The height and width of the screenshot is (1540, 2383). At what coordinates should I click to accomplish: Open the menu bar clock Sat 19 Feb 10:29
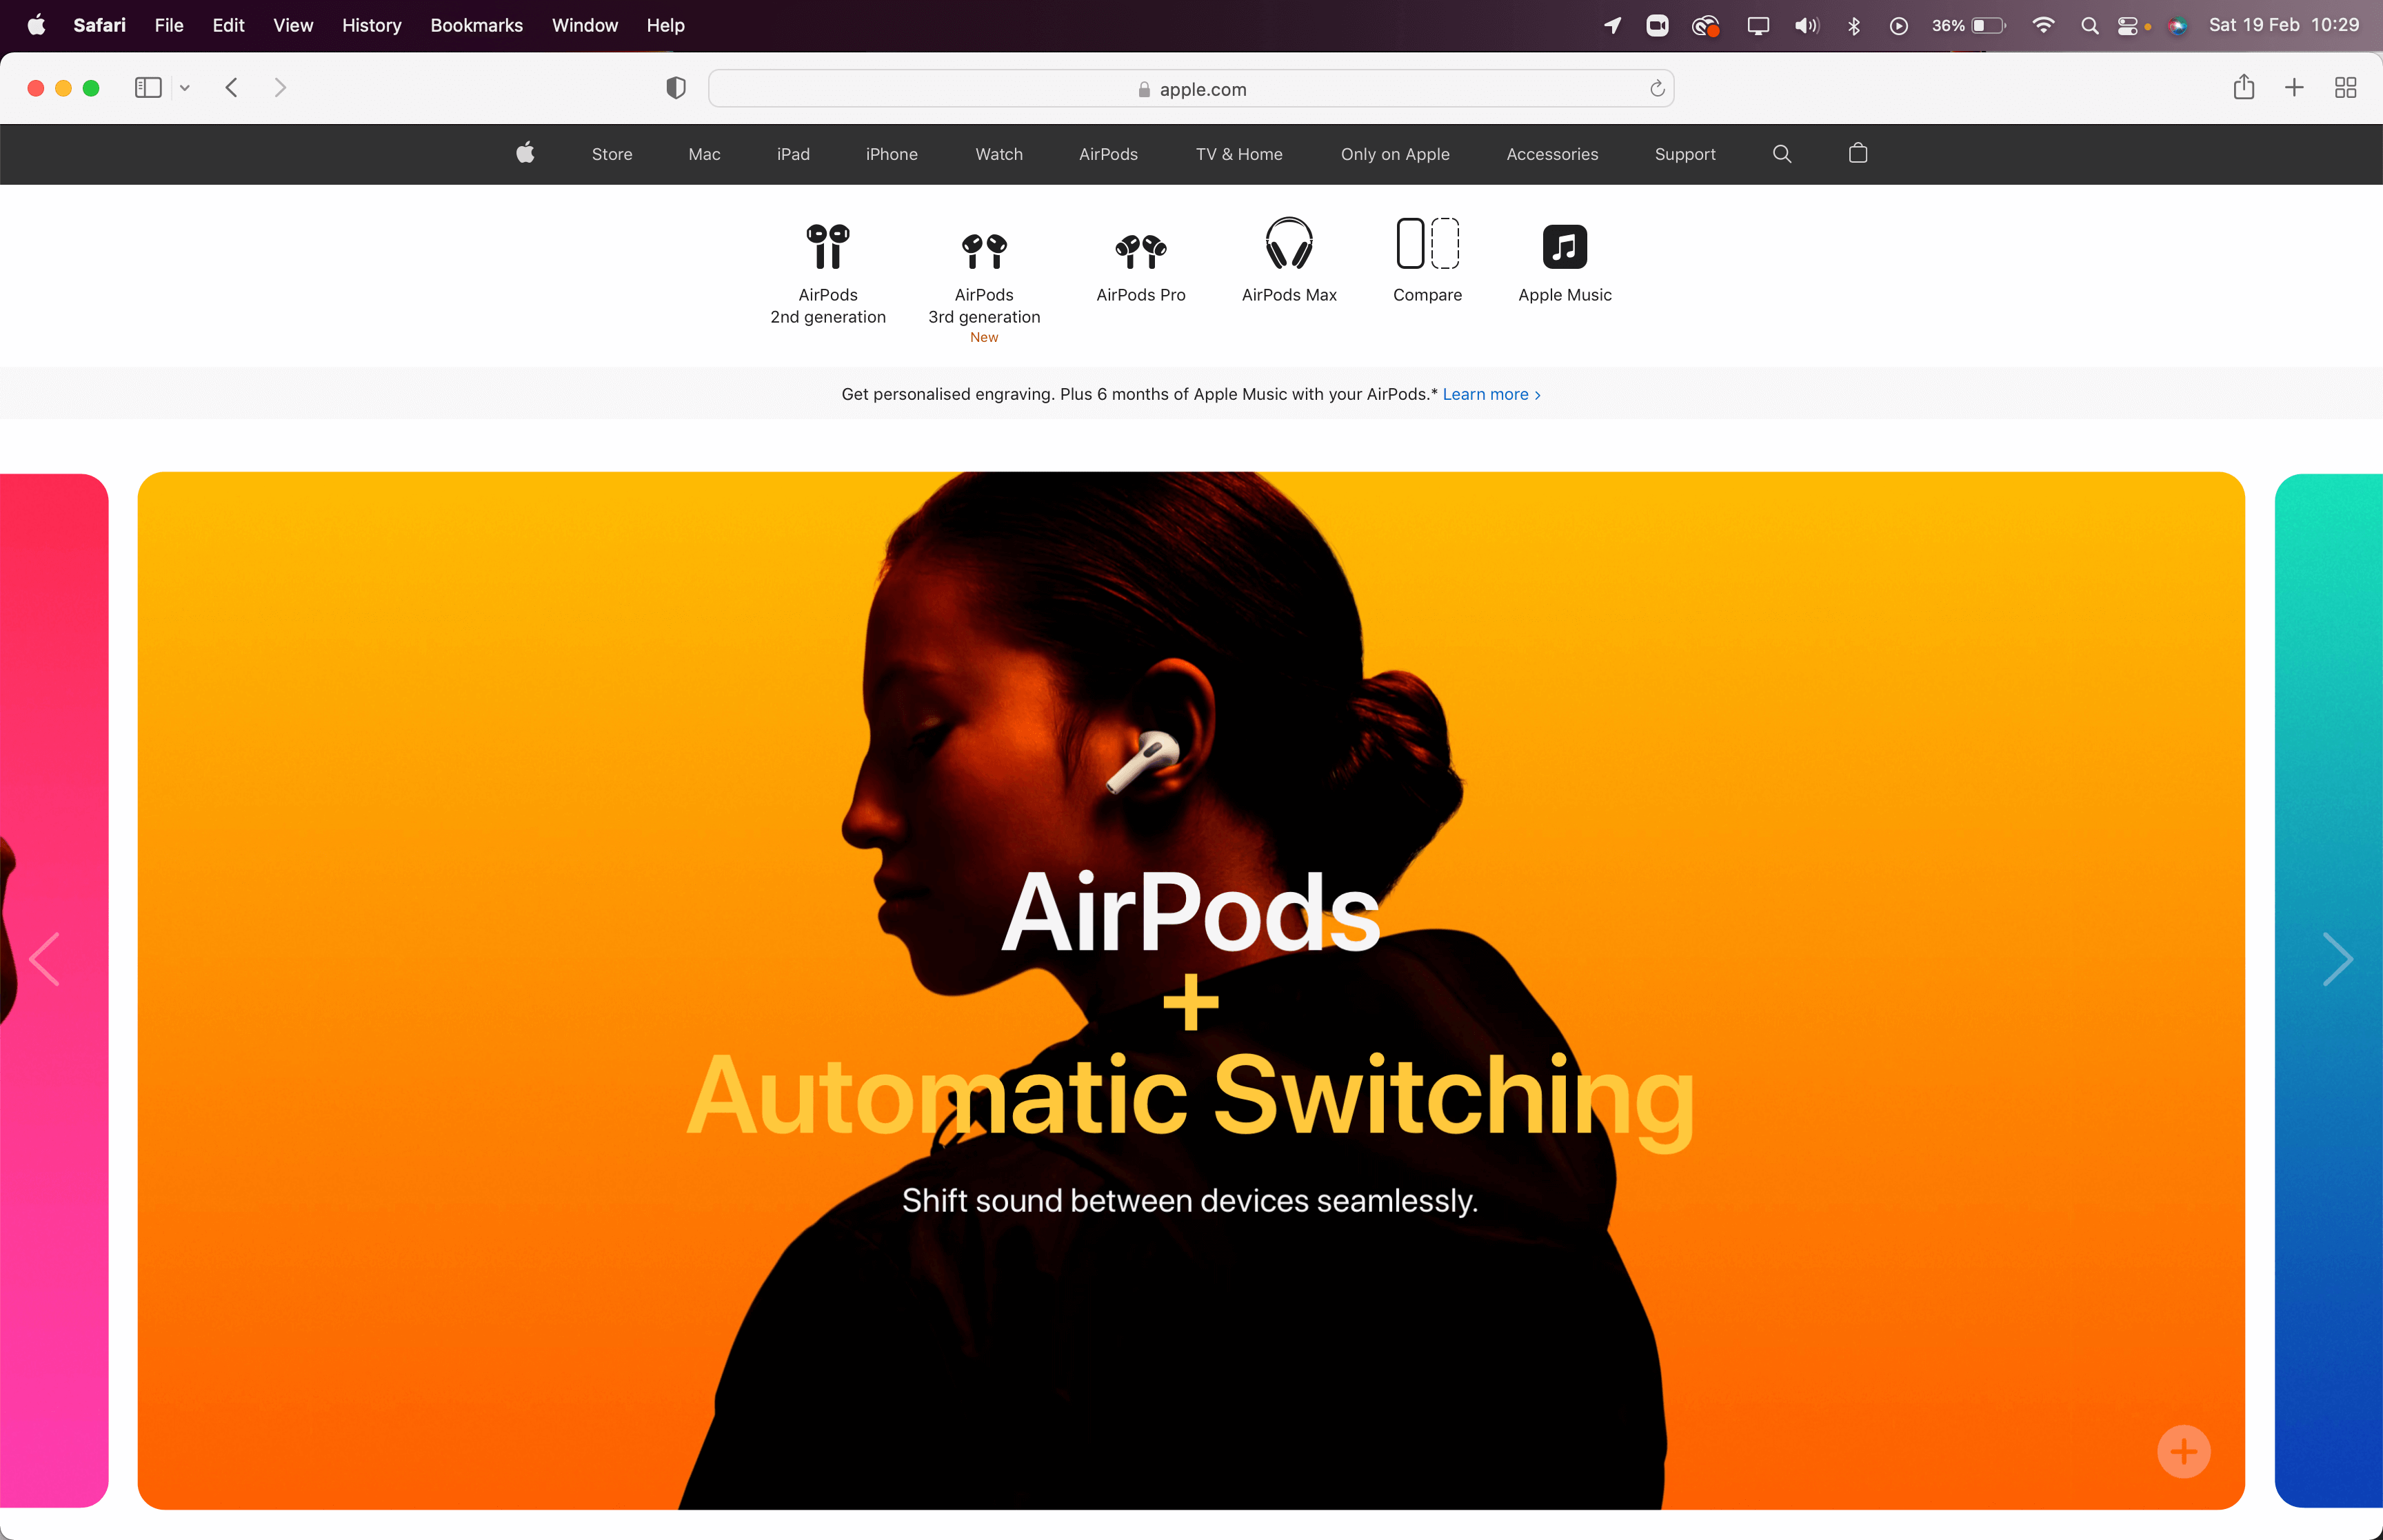tap(2283, 25)
